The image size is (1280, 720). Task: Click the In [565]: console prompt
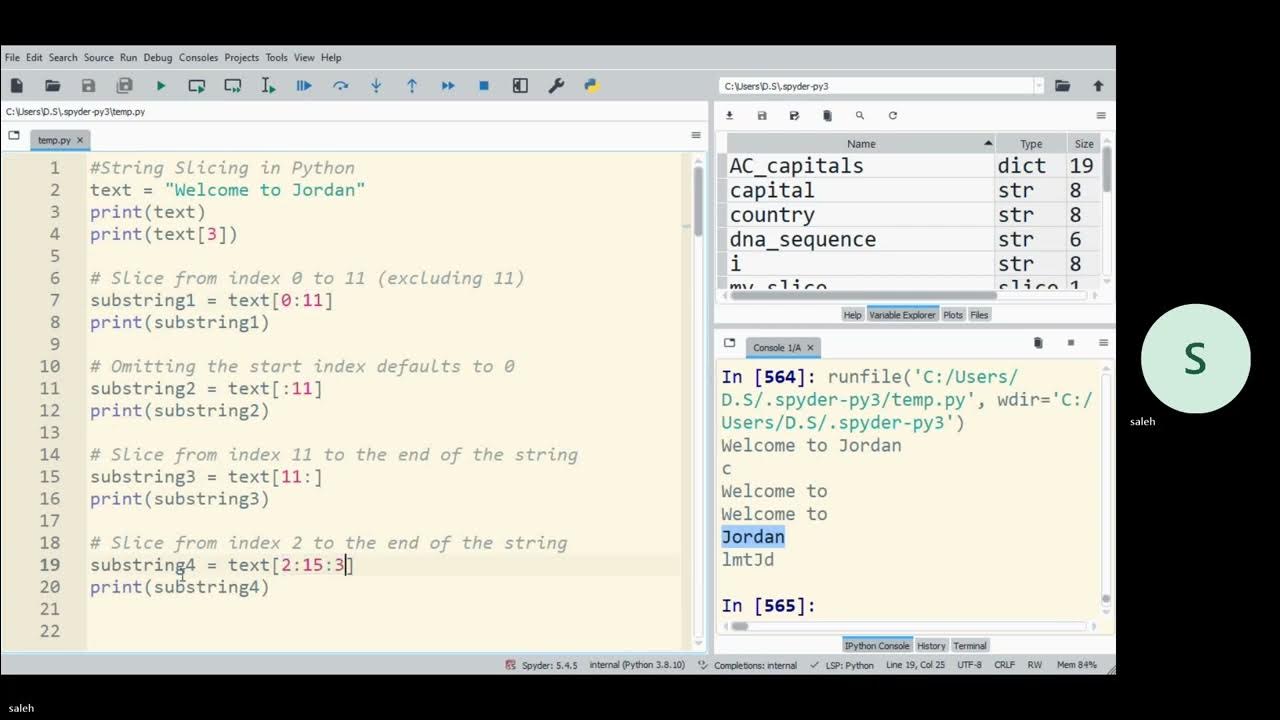(768, 606)
